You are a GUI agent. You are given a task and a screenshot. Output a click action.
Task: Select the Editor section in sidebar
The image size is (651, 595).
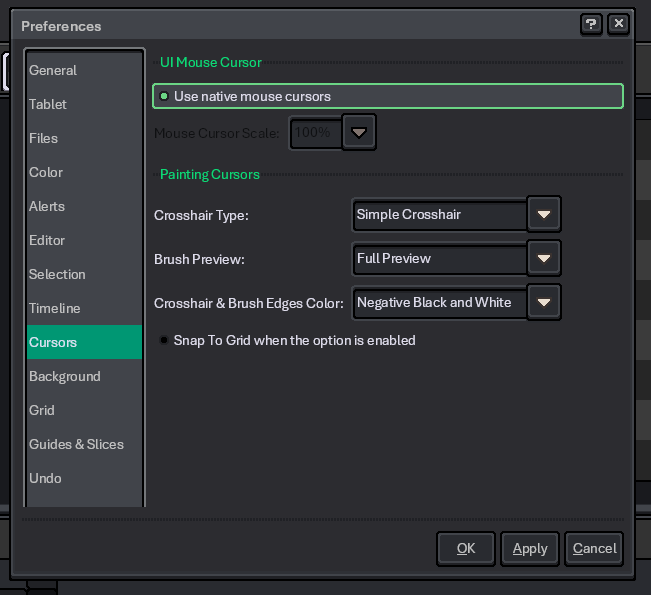click(47, 241)
